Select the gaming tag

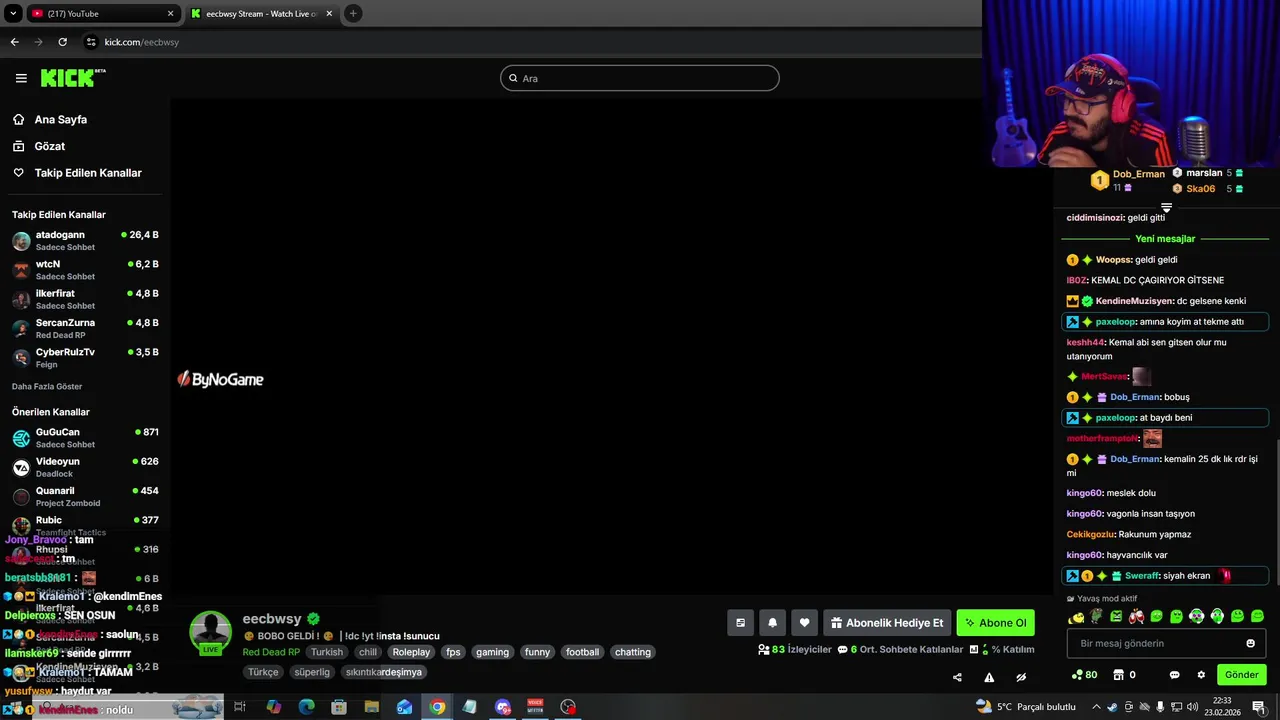click(x=492, y=652)
